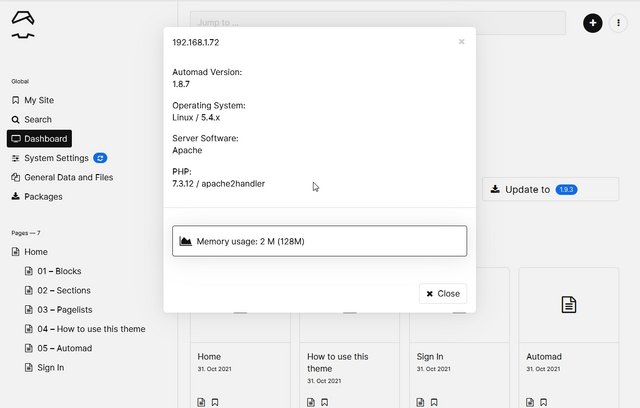
Task: Select 05 – Automad page in tree
Action: 58,348
